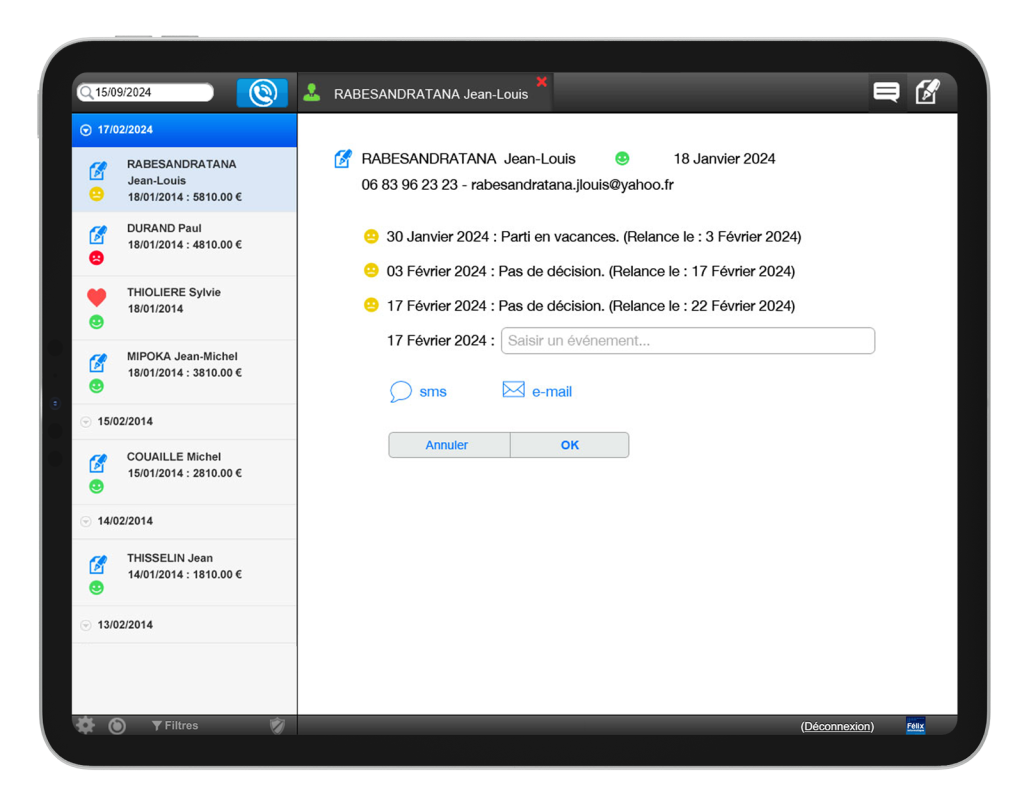Screen dimensions: 1024x806
Task: Click the note-and-pen icon in top right corner
Action: [927, 92]
